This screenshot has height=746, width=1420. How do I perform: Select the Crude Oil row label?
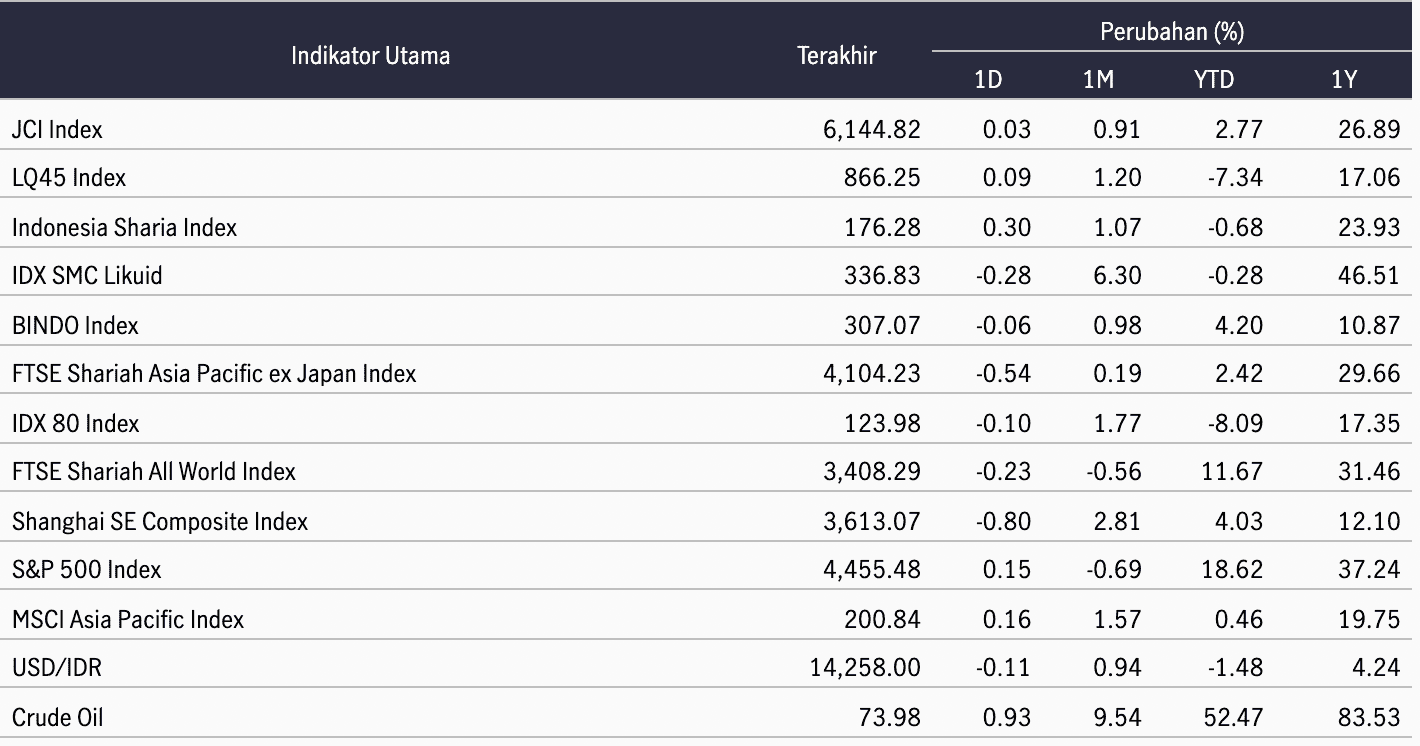point(57,717)
